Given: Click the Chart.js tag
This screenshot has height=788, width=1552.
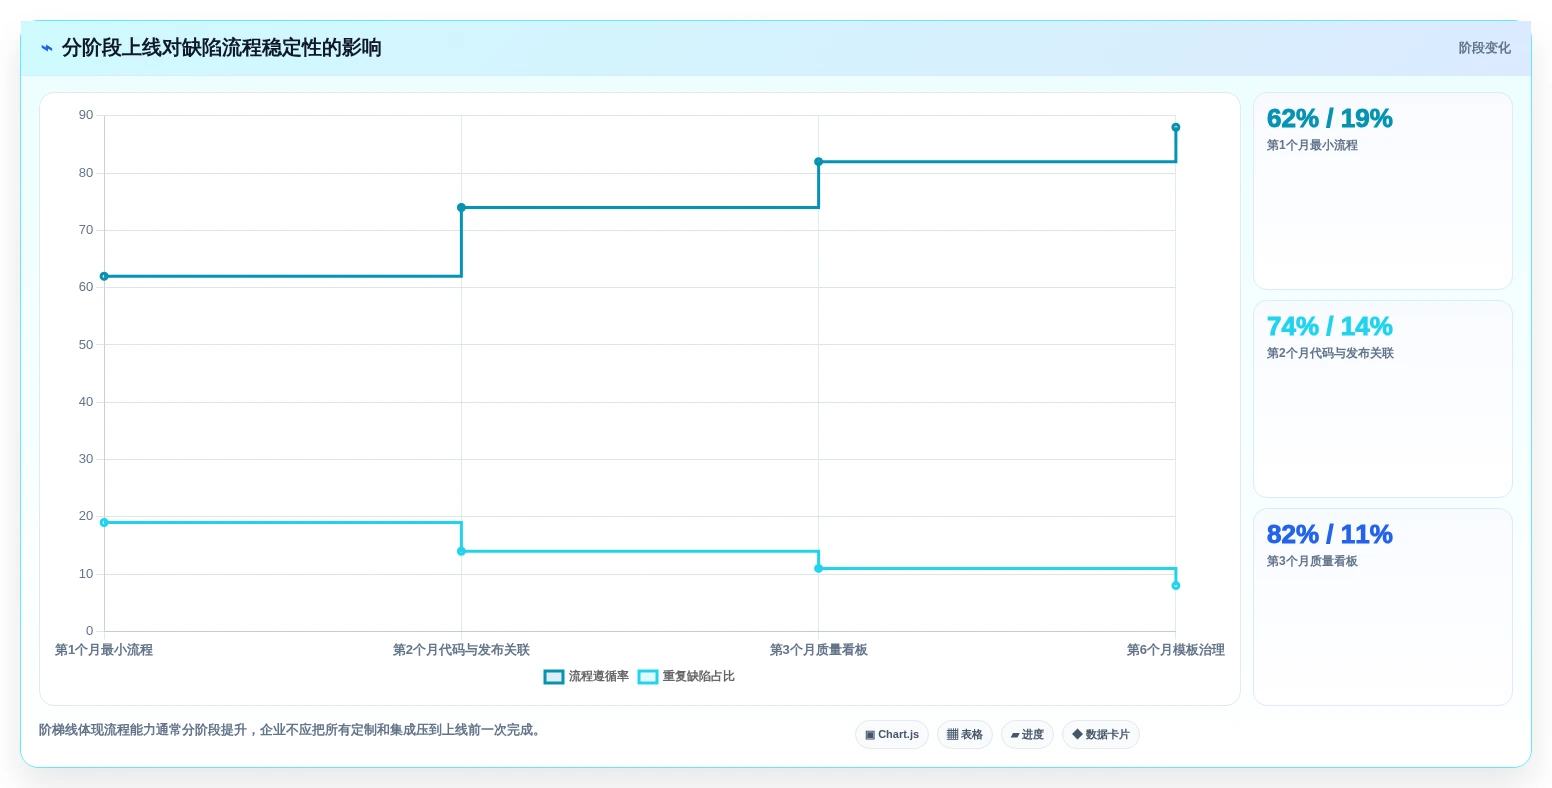Looking at the screenshot, I should point(892,735).
